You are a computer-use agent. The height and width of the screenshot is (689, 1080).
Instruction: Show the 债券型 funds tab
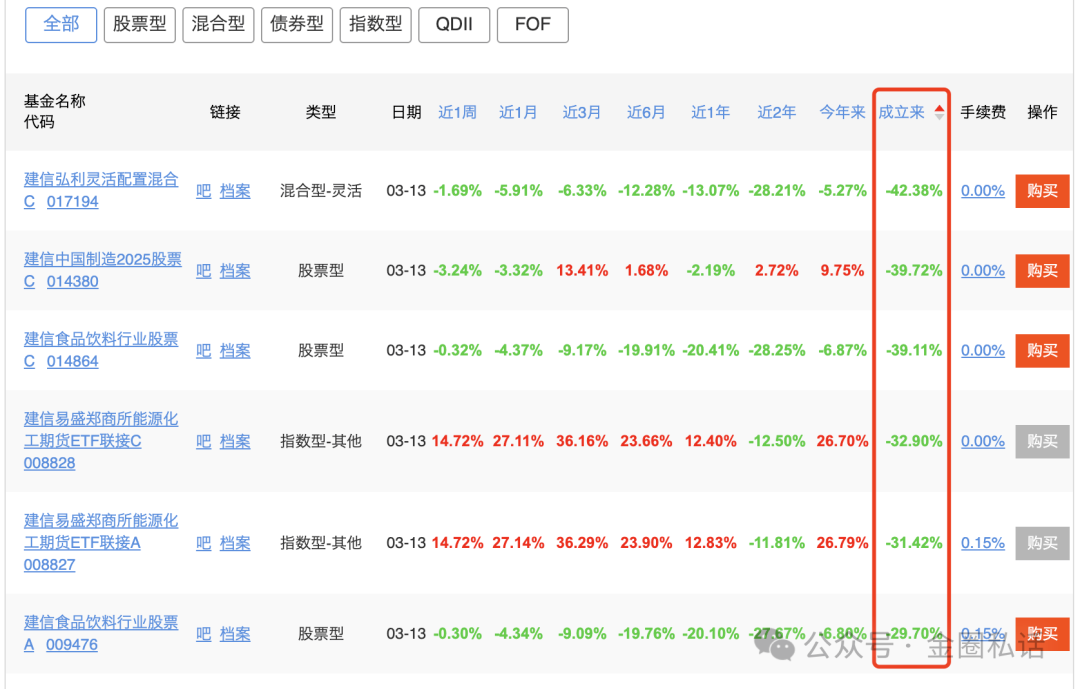click(297, 24)
